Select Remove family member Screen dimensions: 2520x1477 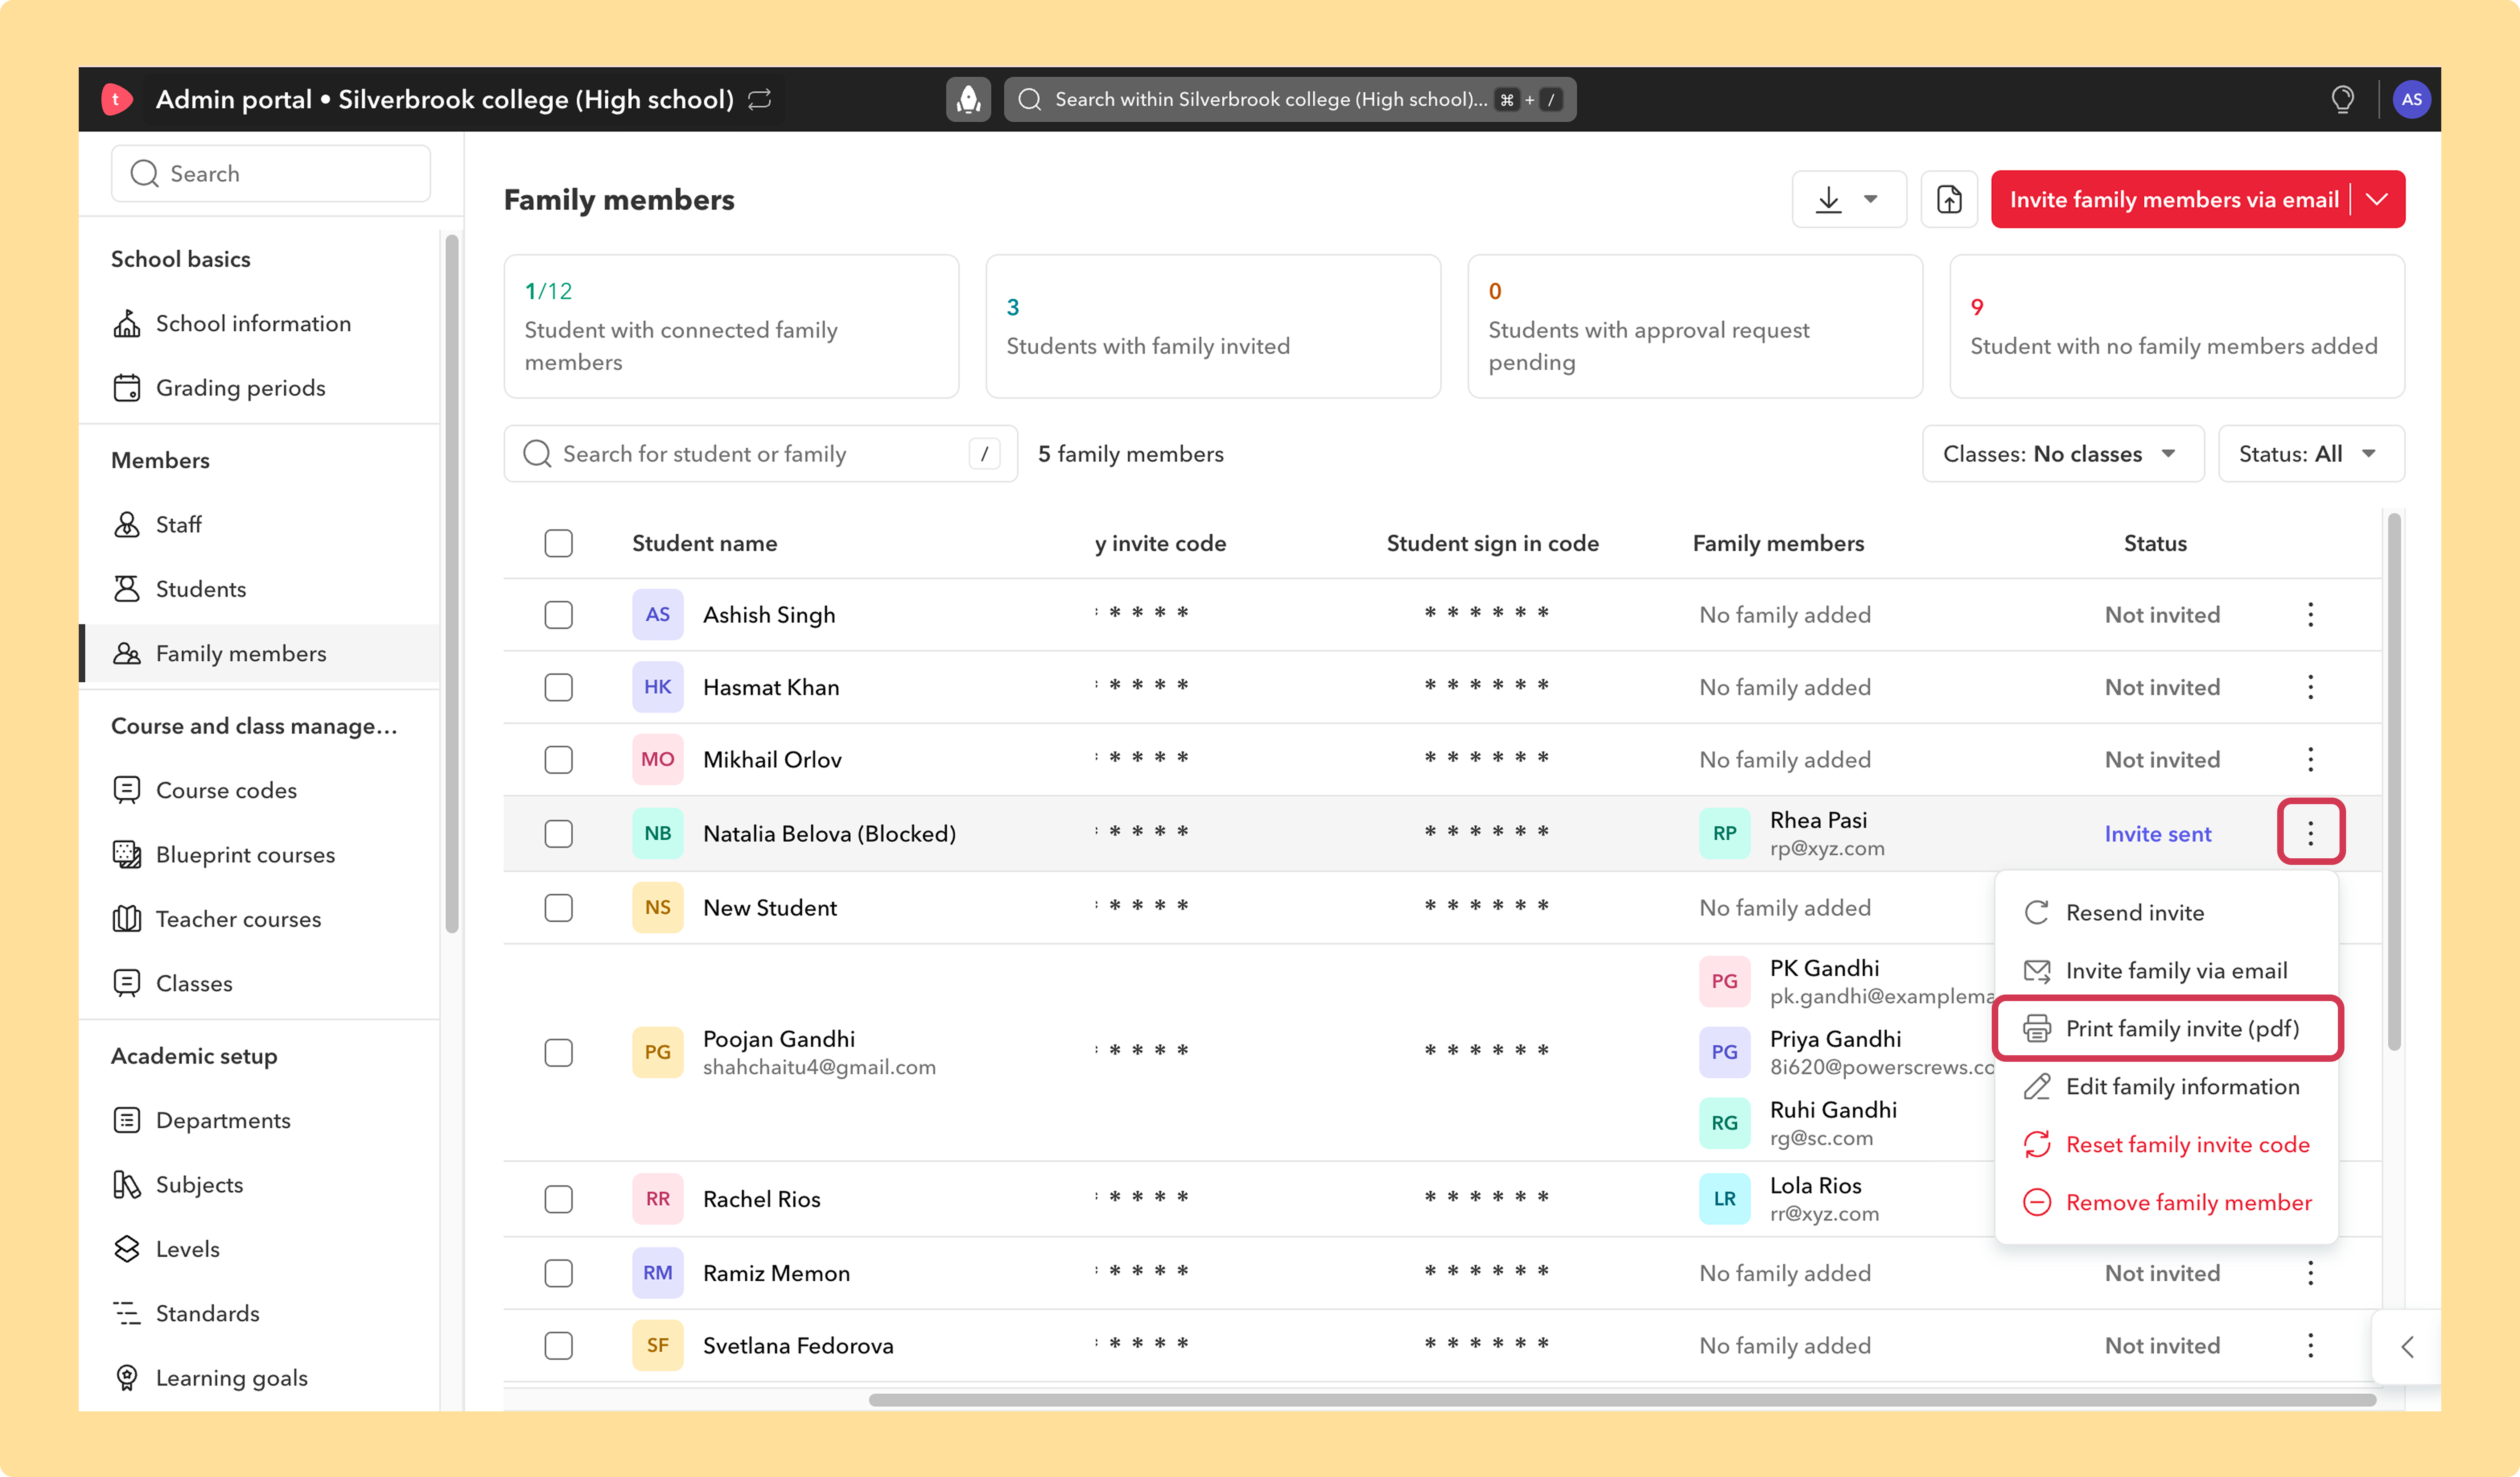2166,1202
